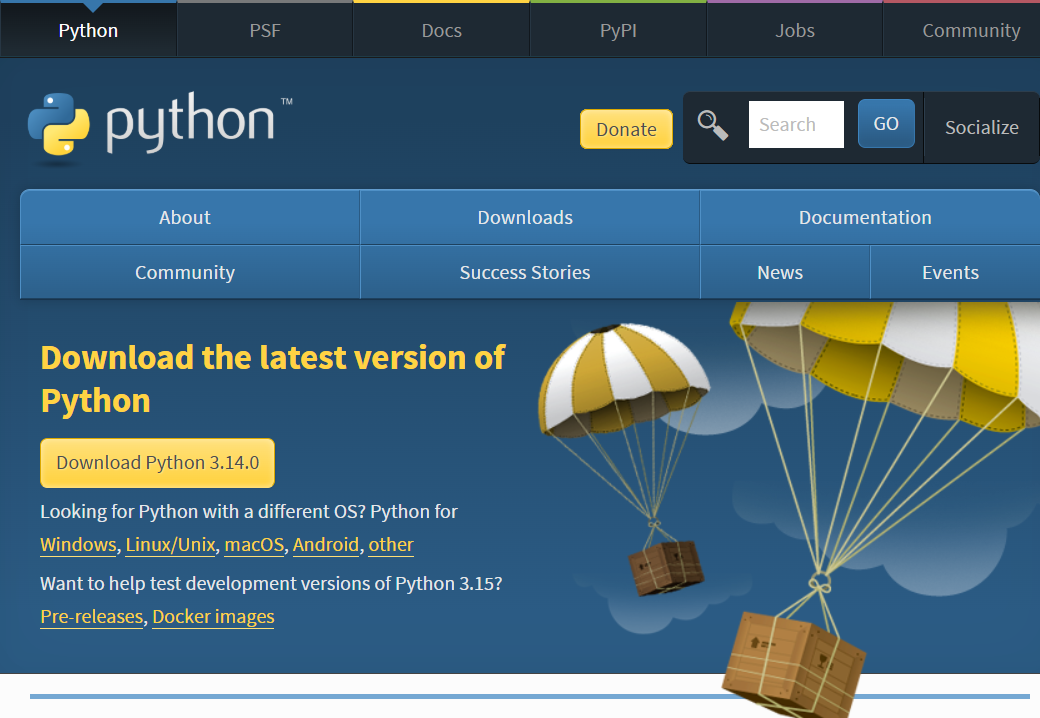
Task: Open the Events section
Action: tap(950, 272)
